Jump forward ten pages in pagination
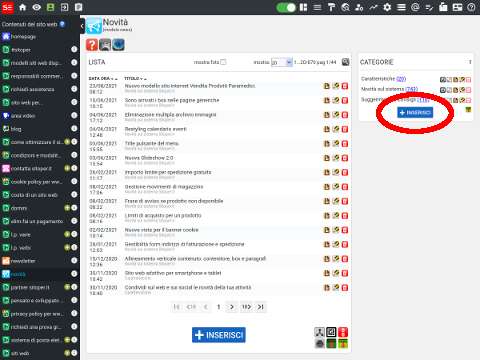 (246, 307)
